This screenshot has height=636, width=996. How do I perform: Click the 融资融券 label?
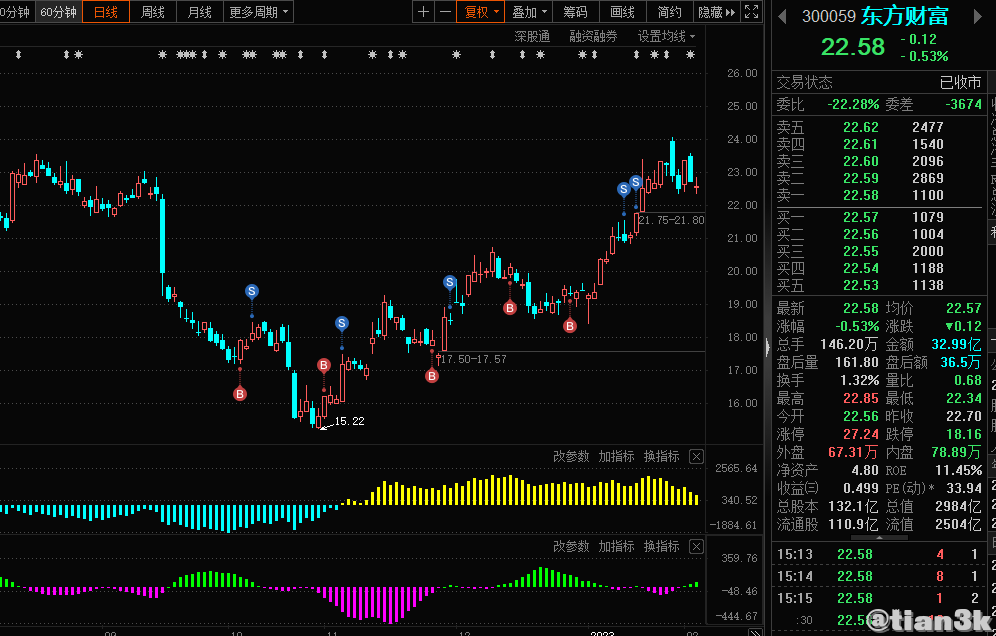[x=593, y=36]
